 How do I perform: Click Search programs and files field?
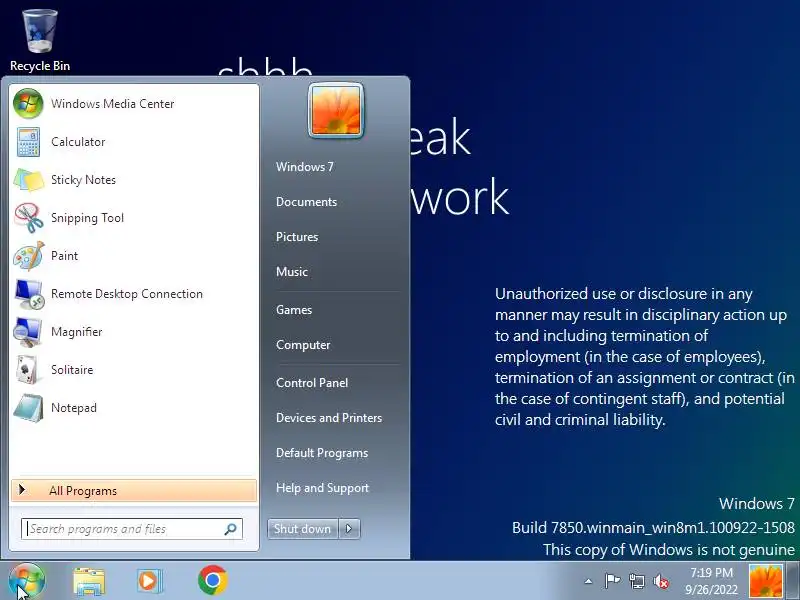(x=132, y=529)
